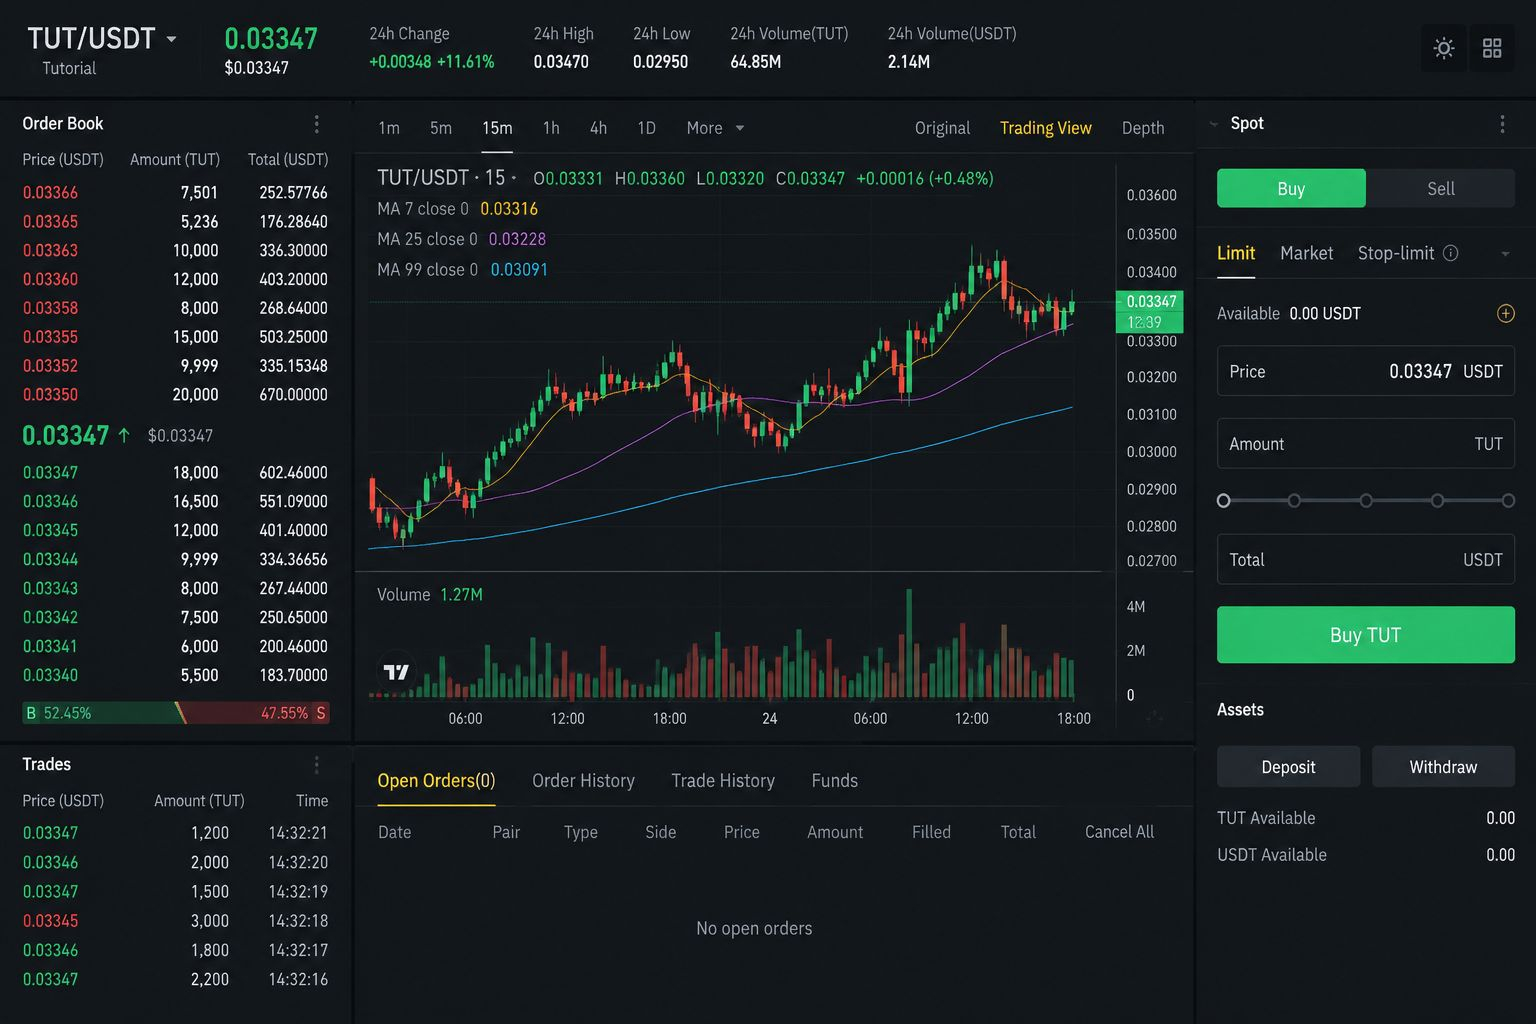This screenshot has height=1024, width=1536.
Task: Select bid price 0.03343 in order book
Action: coord(50,589)
